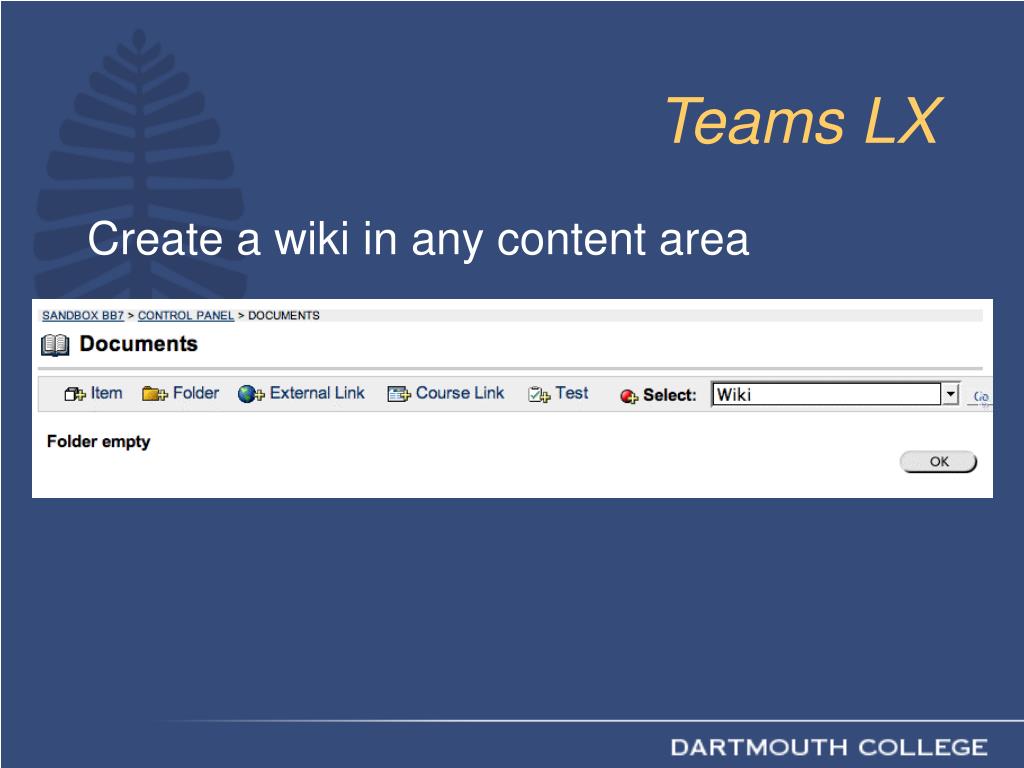Click the Test link label
1024x768 pixels.
572,393
